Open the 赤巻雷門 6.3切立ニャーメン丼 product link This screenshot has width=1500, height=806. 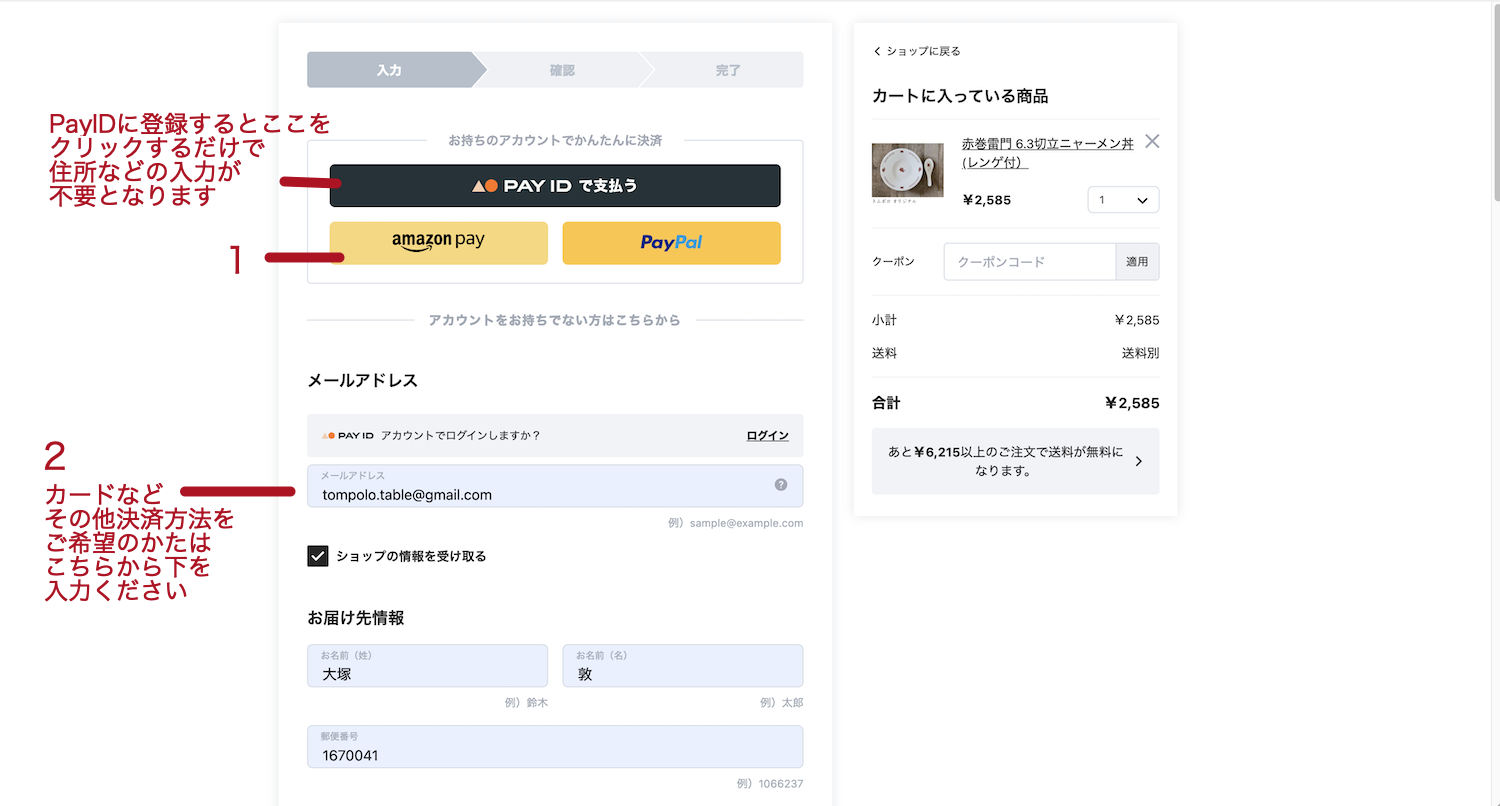(x=1047, y=153)
